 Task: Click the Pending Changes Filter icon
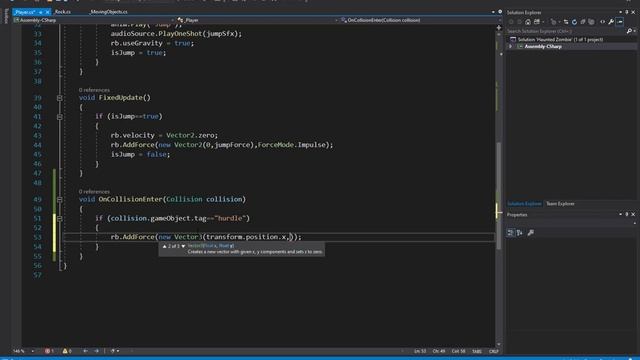click(x=553, y=22)
